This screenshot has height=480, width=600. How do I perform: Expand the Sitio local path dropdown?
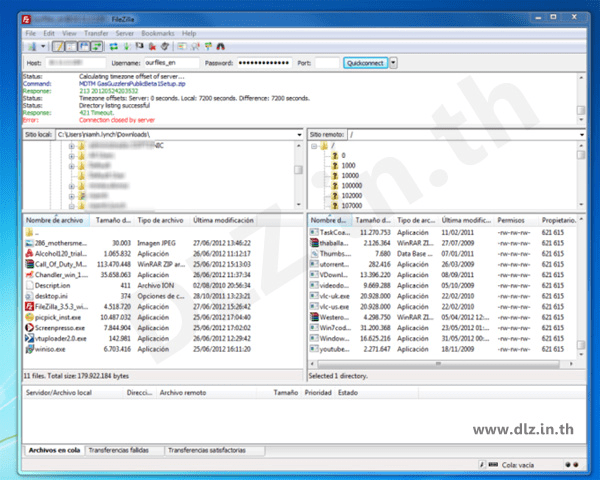tap(297, 133)
